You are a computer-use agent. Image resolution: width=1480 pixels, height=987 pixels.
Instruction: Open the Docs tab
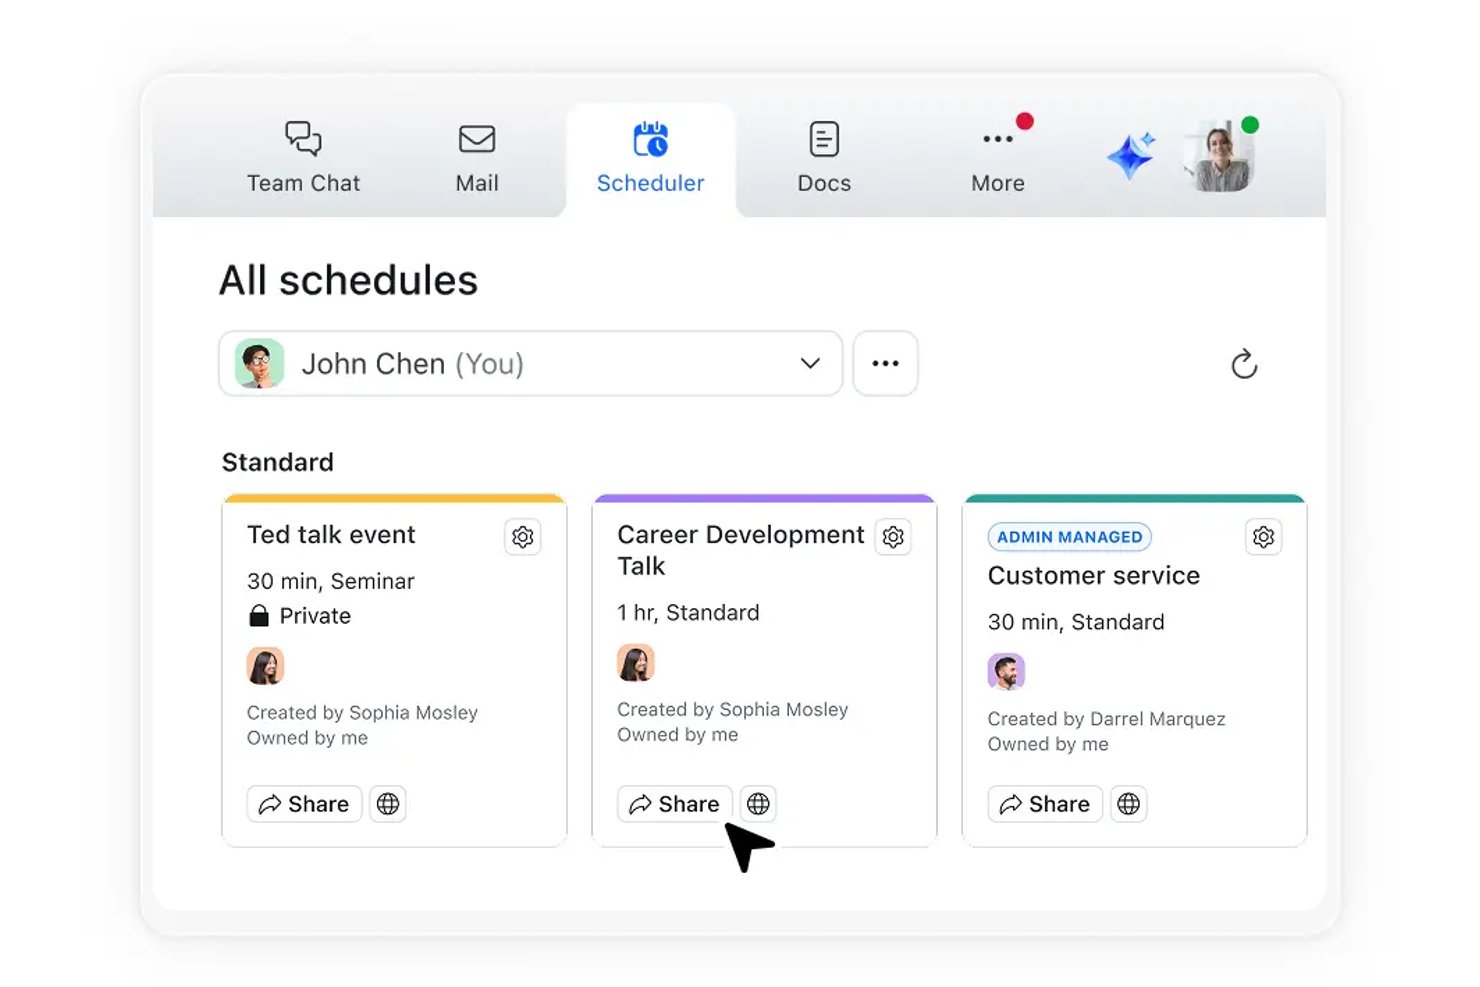[824, 157]
